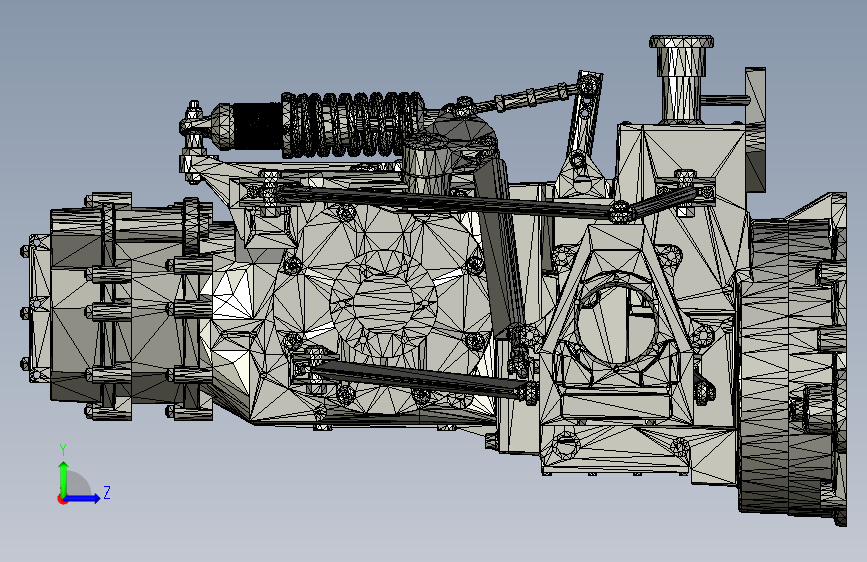
Task: Select the knurled filler cap at the model top
Action: (681, 42)
